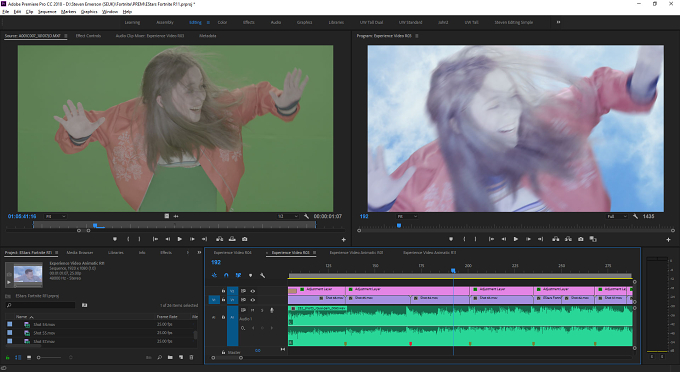
Task: Click Program monitor playhead scrubber
Action: pos(399,225)
